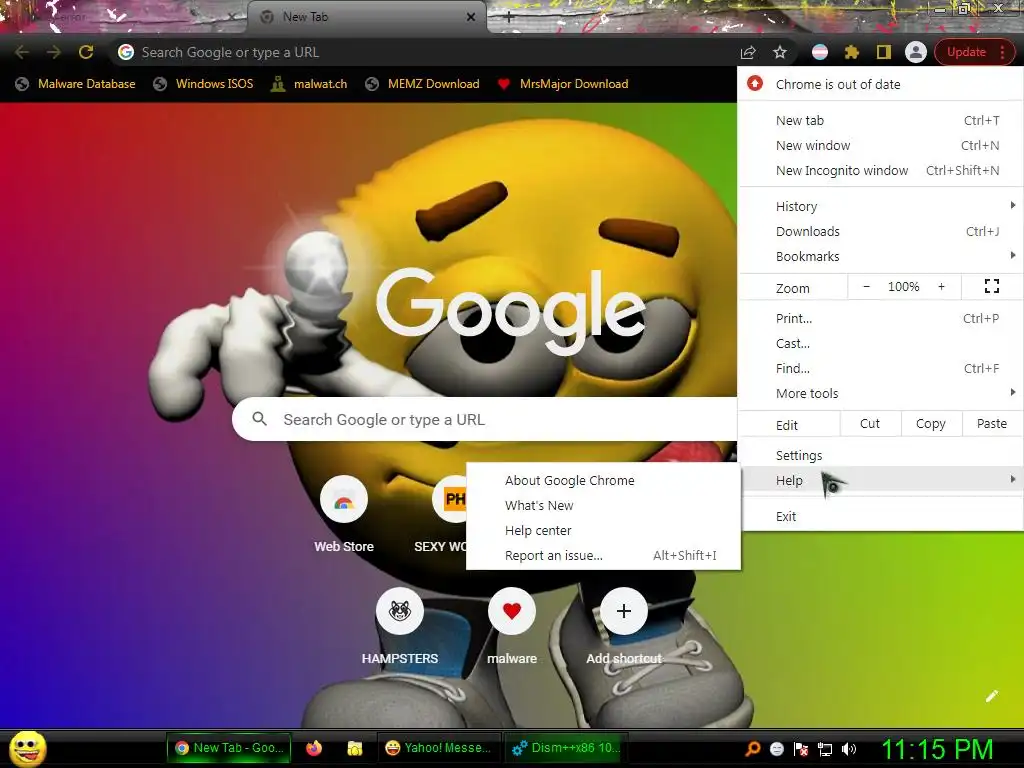Open Help center

pyautogui.click(x=603, y=530)
